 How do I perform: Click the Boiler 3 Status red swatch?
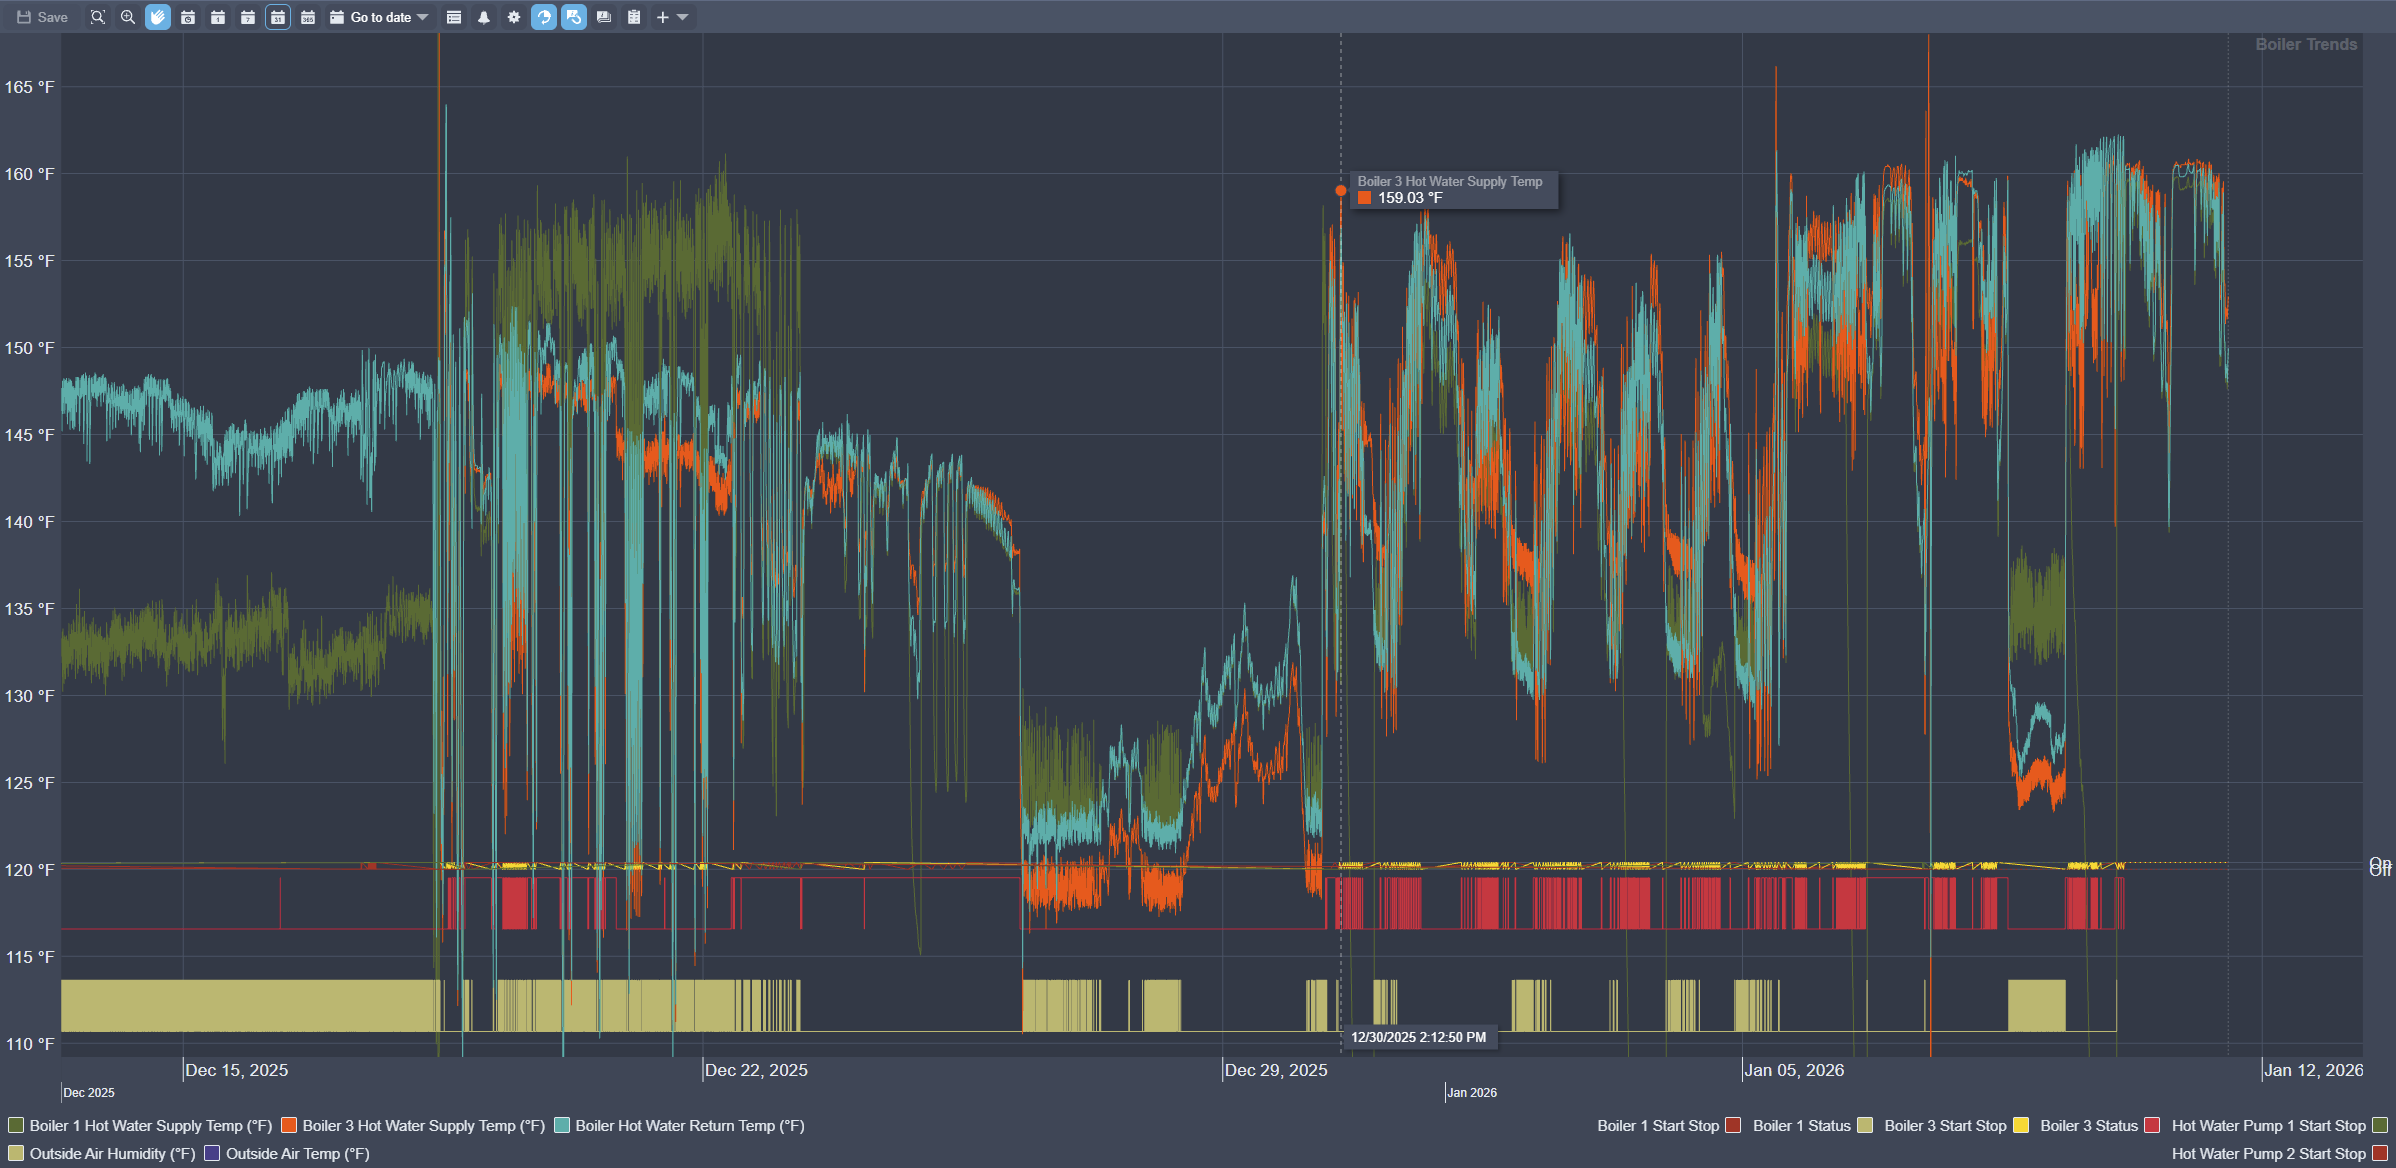tap(2152, 1126)
